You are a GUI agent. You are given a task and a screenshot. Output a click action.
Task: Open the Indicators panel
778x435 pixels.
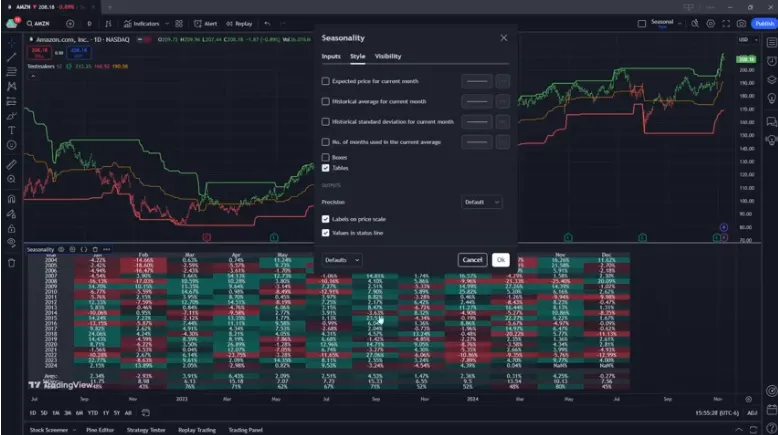pyautogui.click(x=141, y=23)
